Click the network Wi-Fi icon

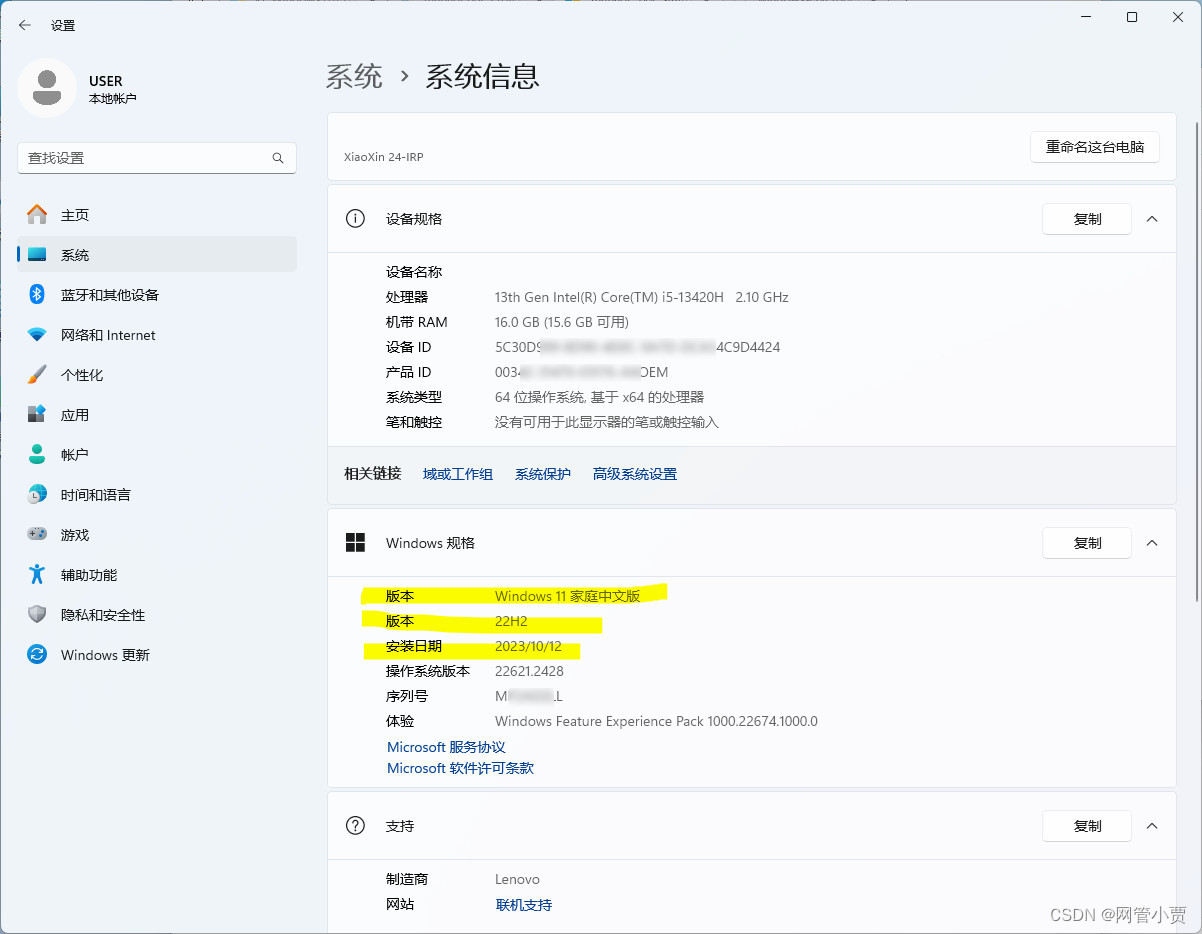click(37, 335)
